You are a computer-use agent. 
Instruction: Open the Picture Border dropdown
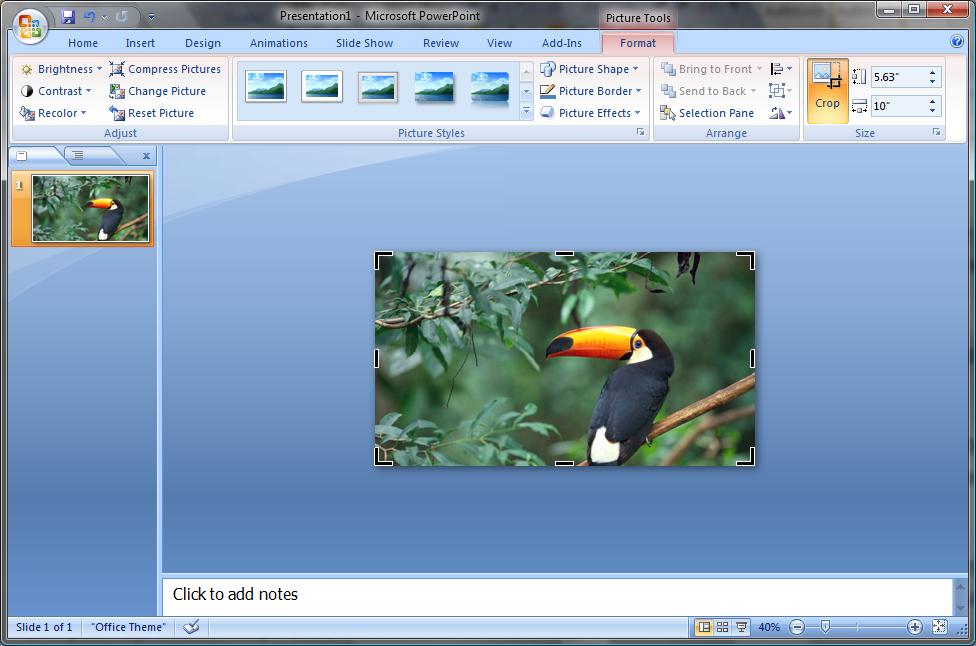pos(591,91)
